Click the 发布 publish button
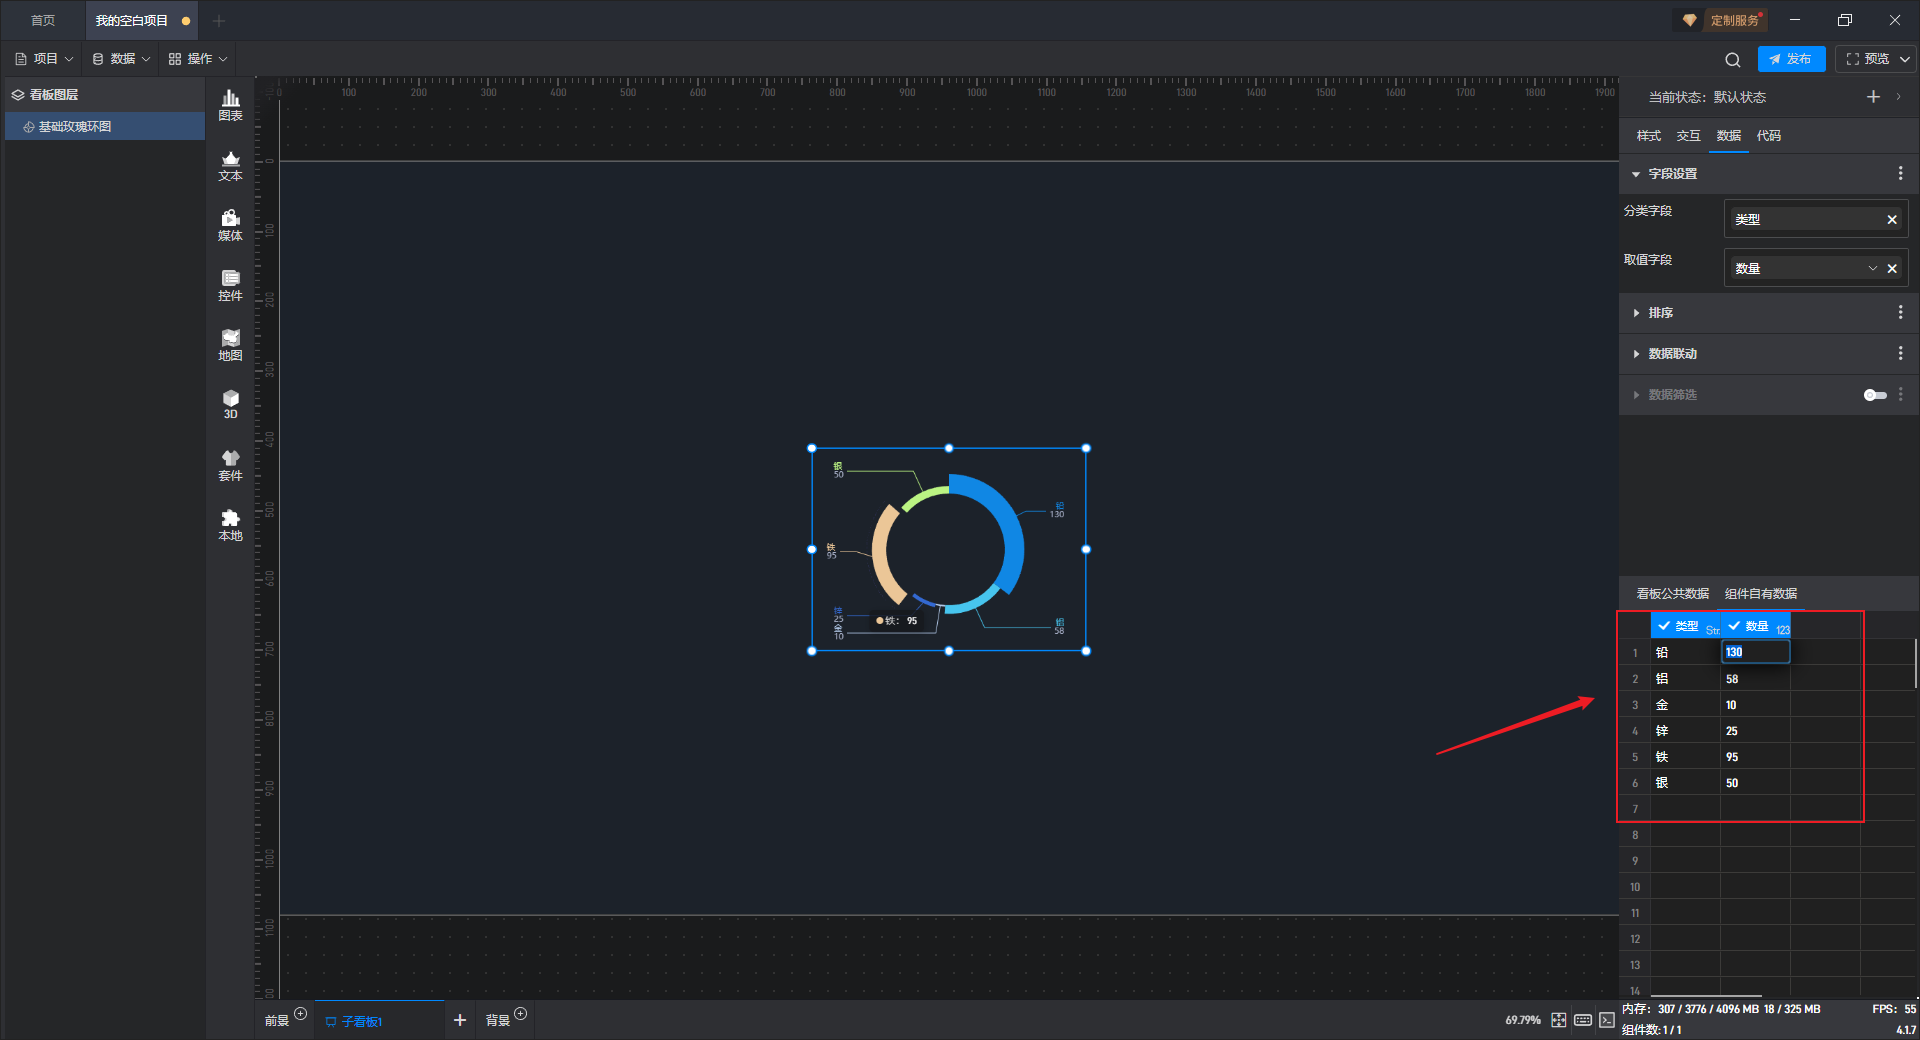 coord(1791,59)
